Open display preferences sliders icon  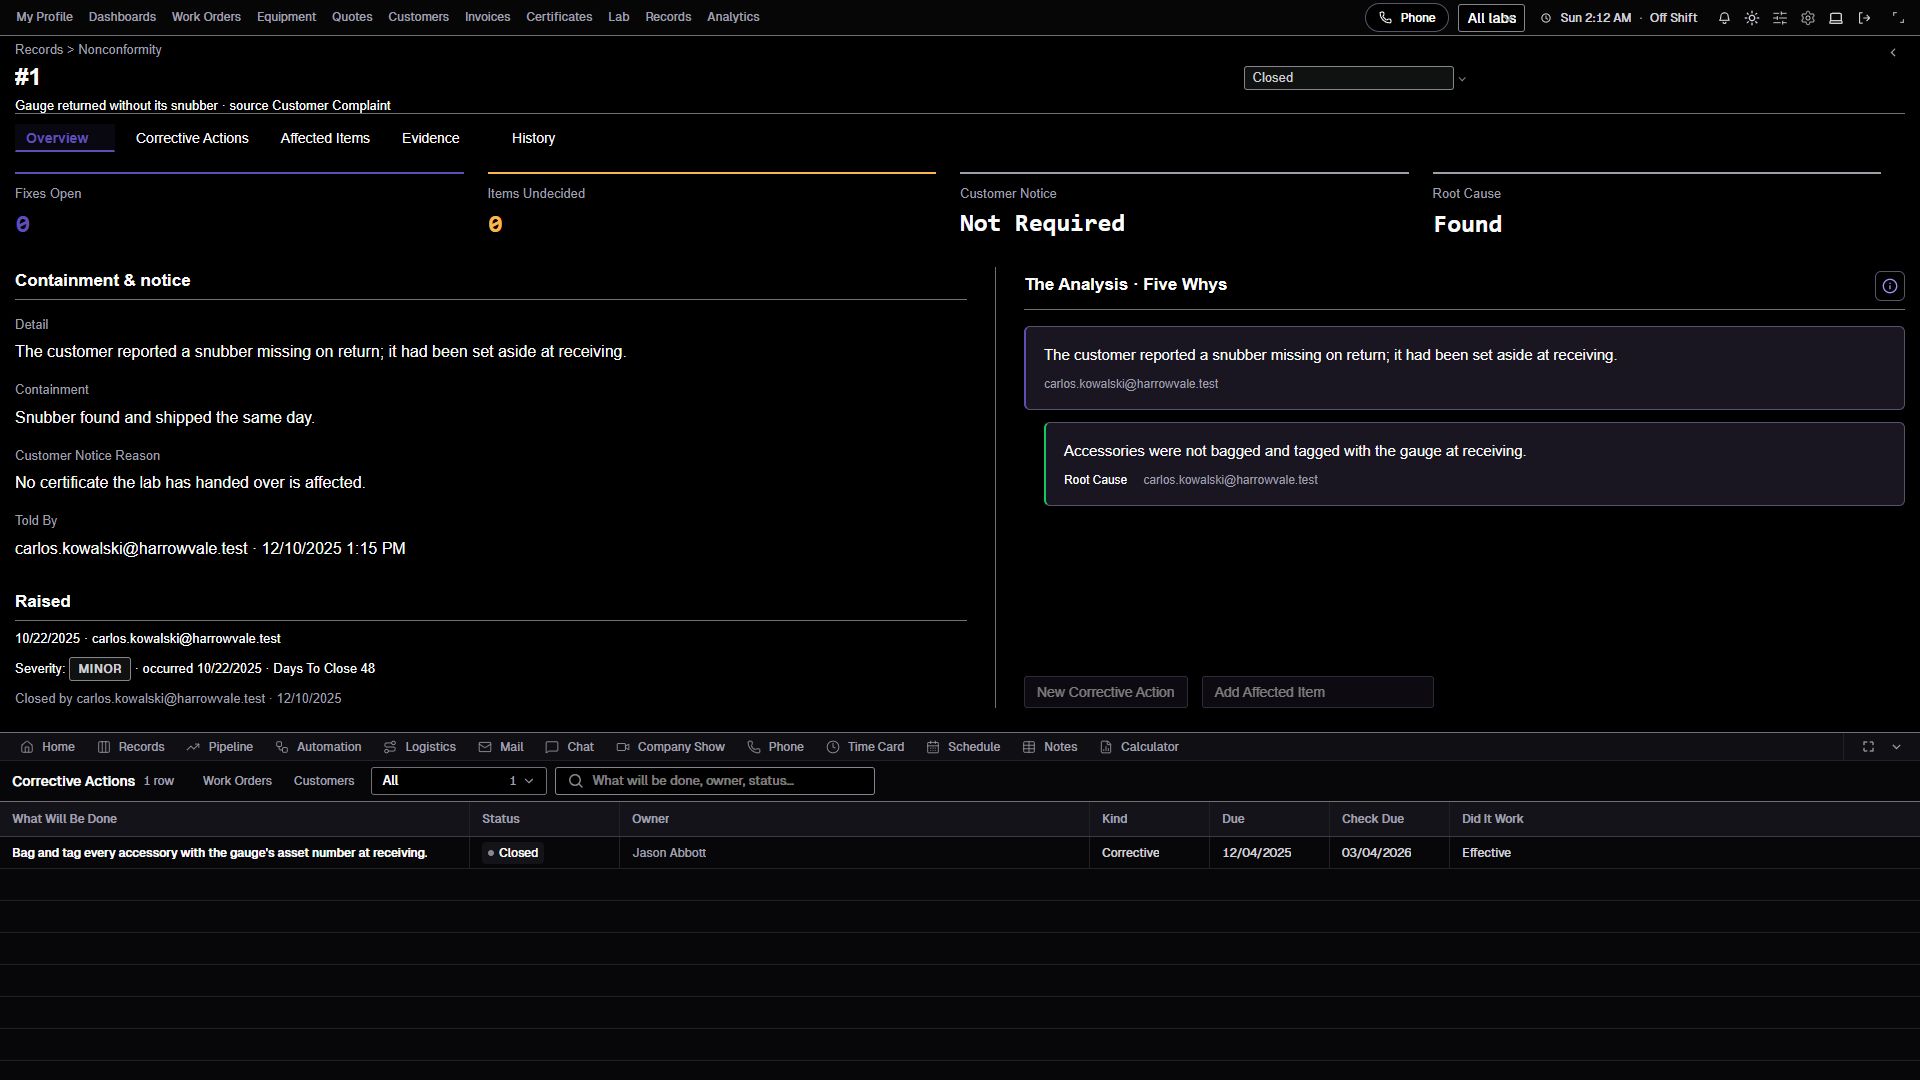(1780, 18)
